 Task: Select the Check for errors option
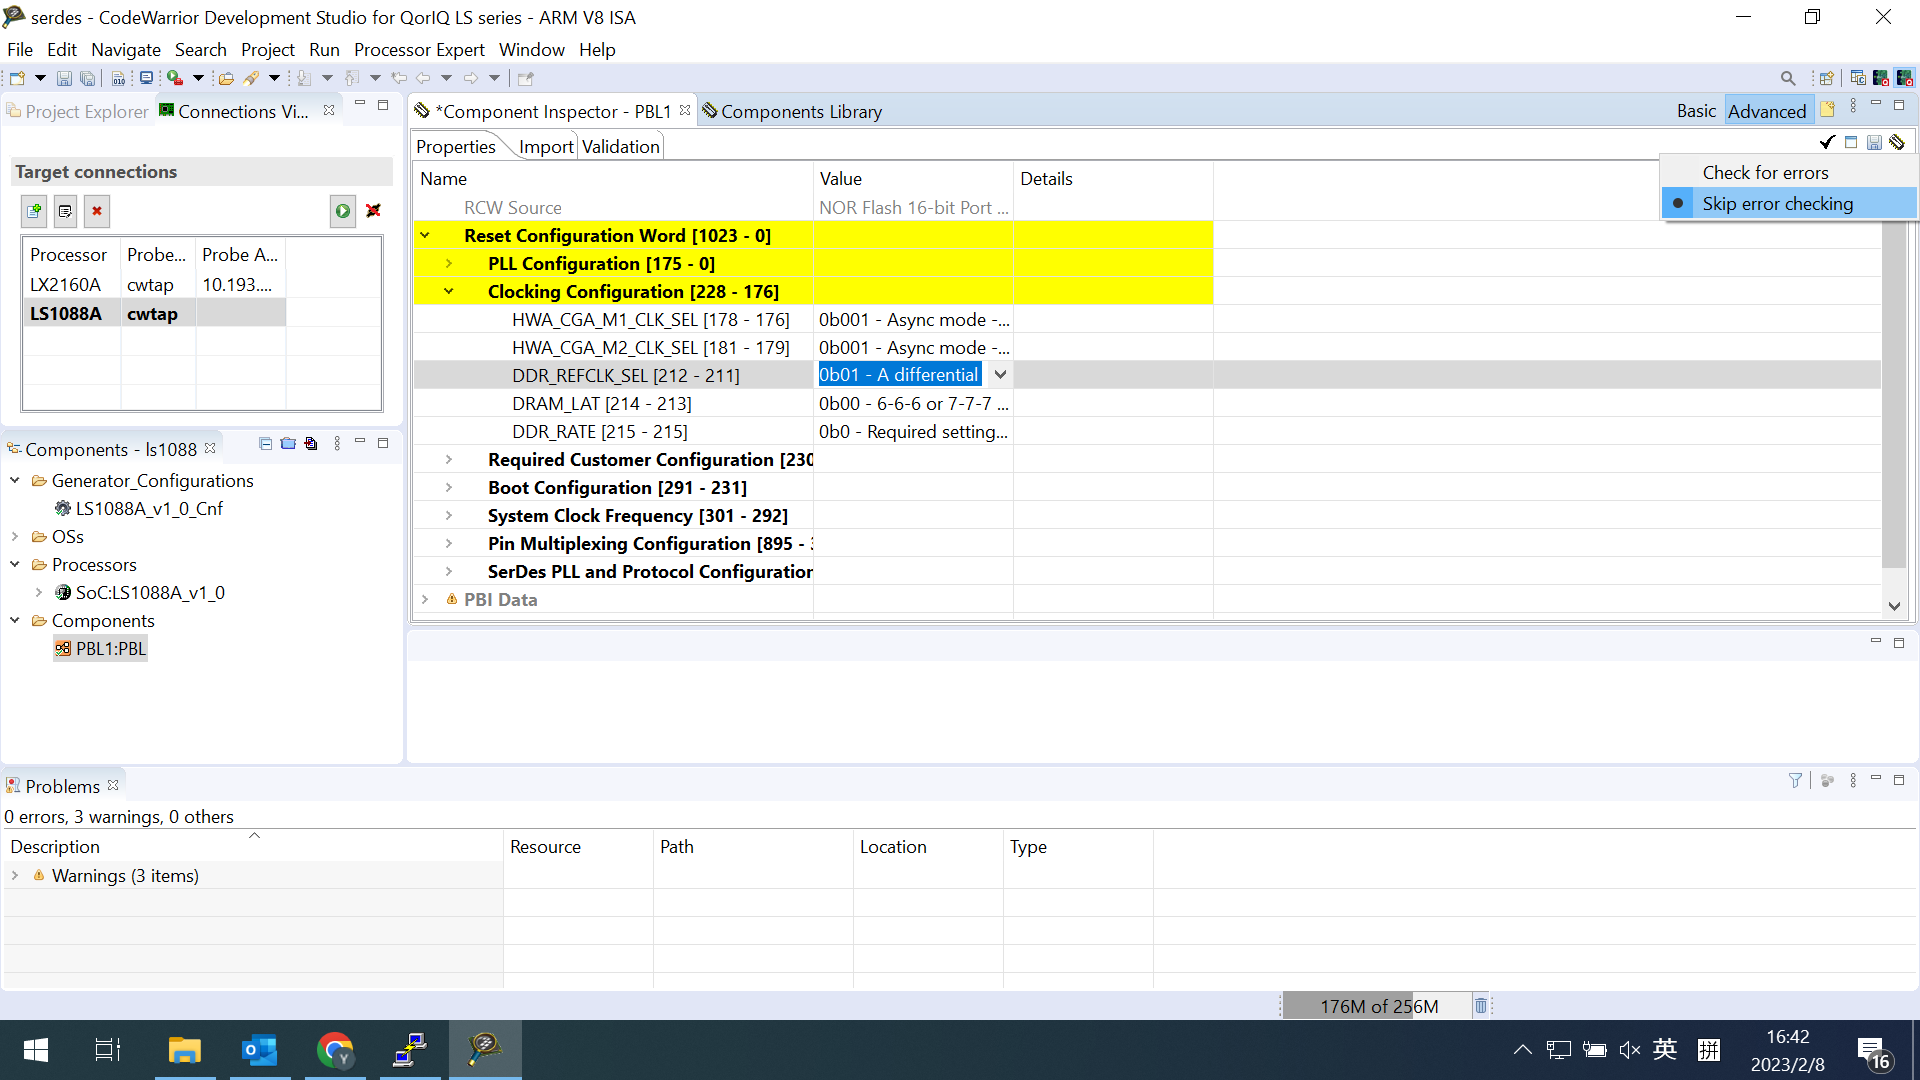click(1765, 173)
